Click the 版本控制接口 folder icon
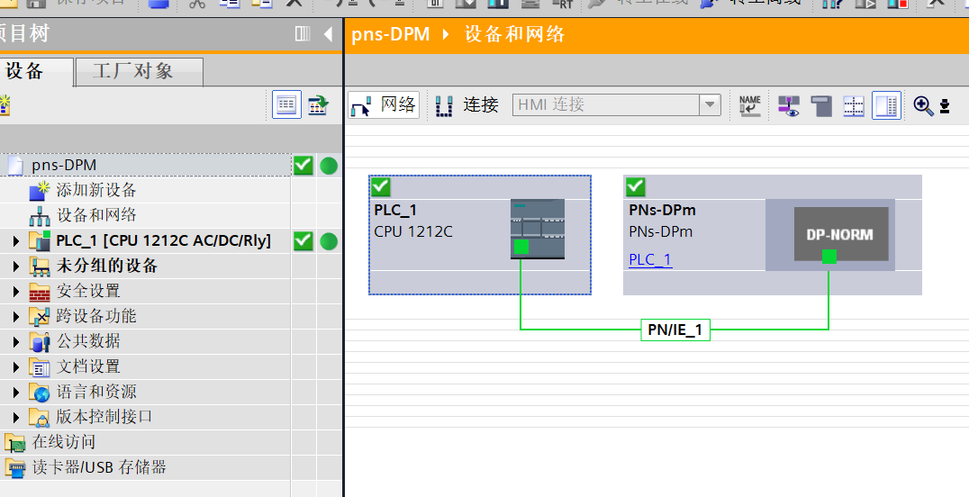This screenshot has width=969, height=497. [40, 418]
